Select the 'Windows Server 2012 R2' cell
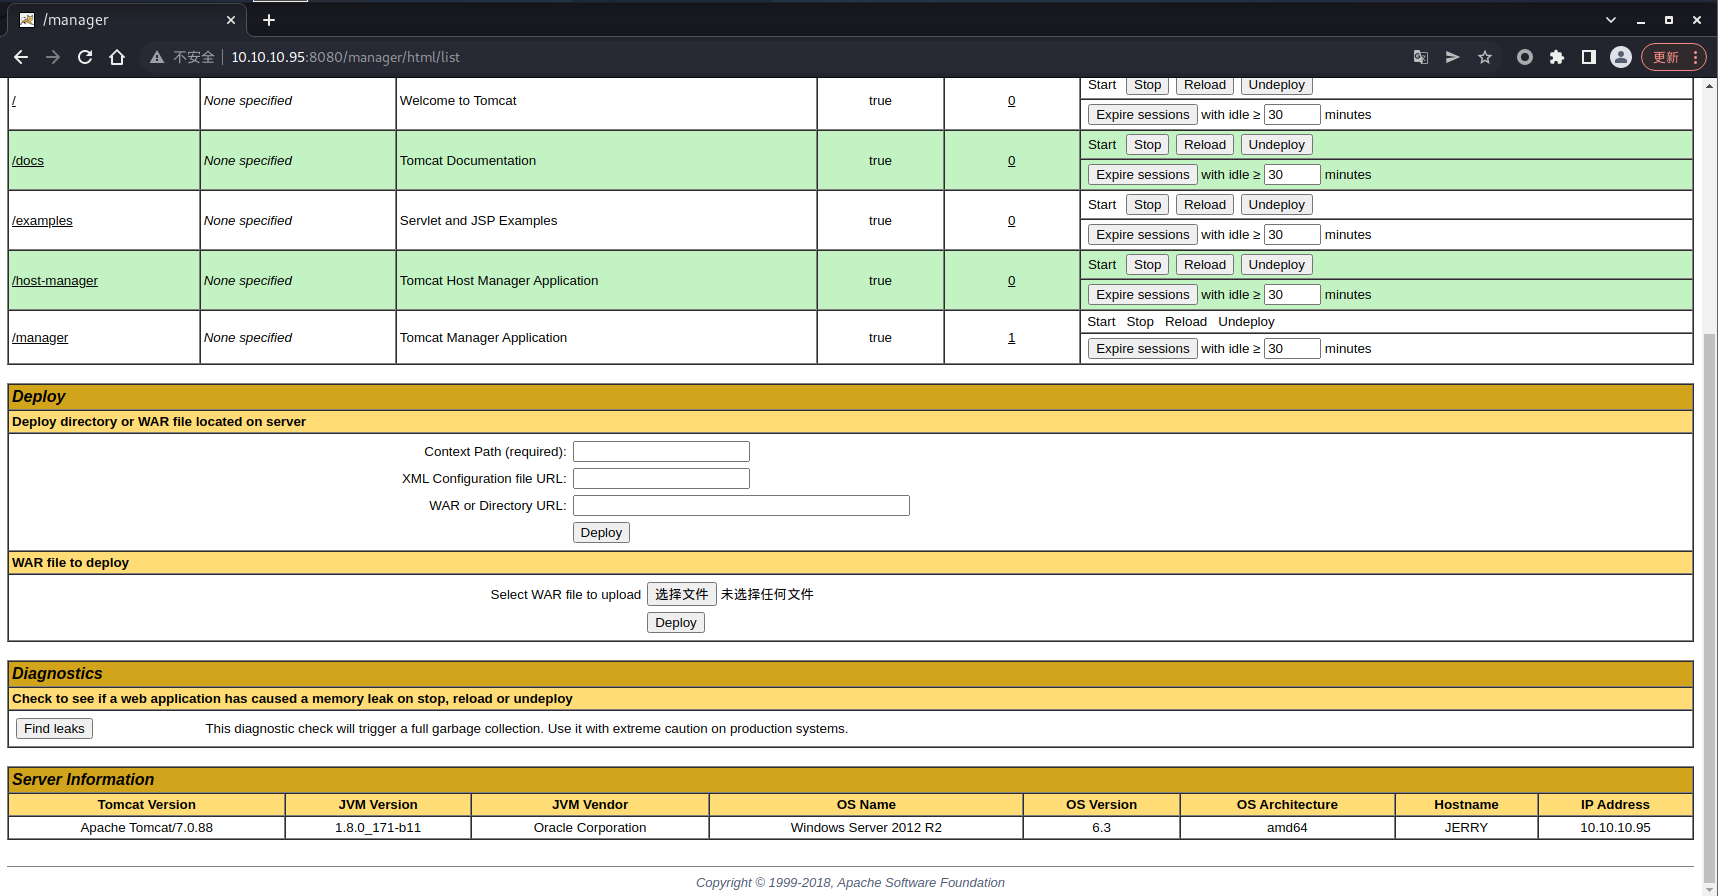Screen dimensions: 1718x896 pos(866,828)
